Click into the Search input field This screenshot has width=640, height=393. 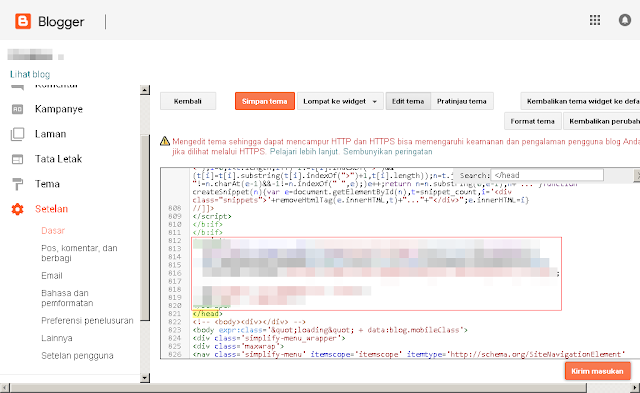click(x=547, y=175)
